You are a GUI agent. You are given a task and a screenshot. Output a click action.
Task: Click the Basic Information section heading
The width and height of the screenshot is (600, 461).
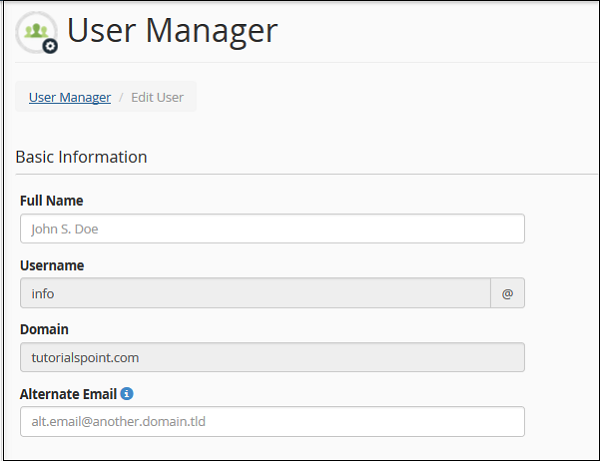[81, 157]
